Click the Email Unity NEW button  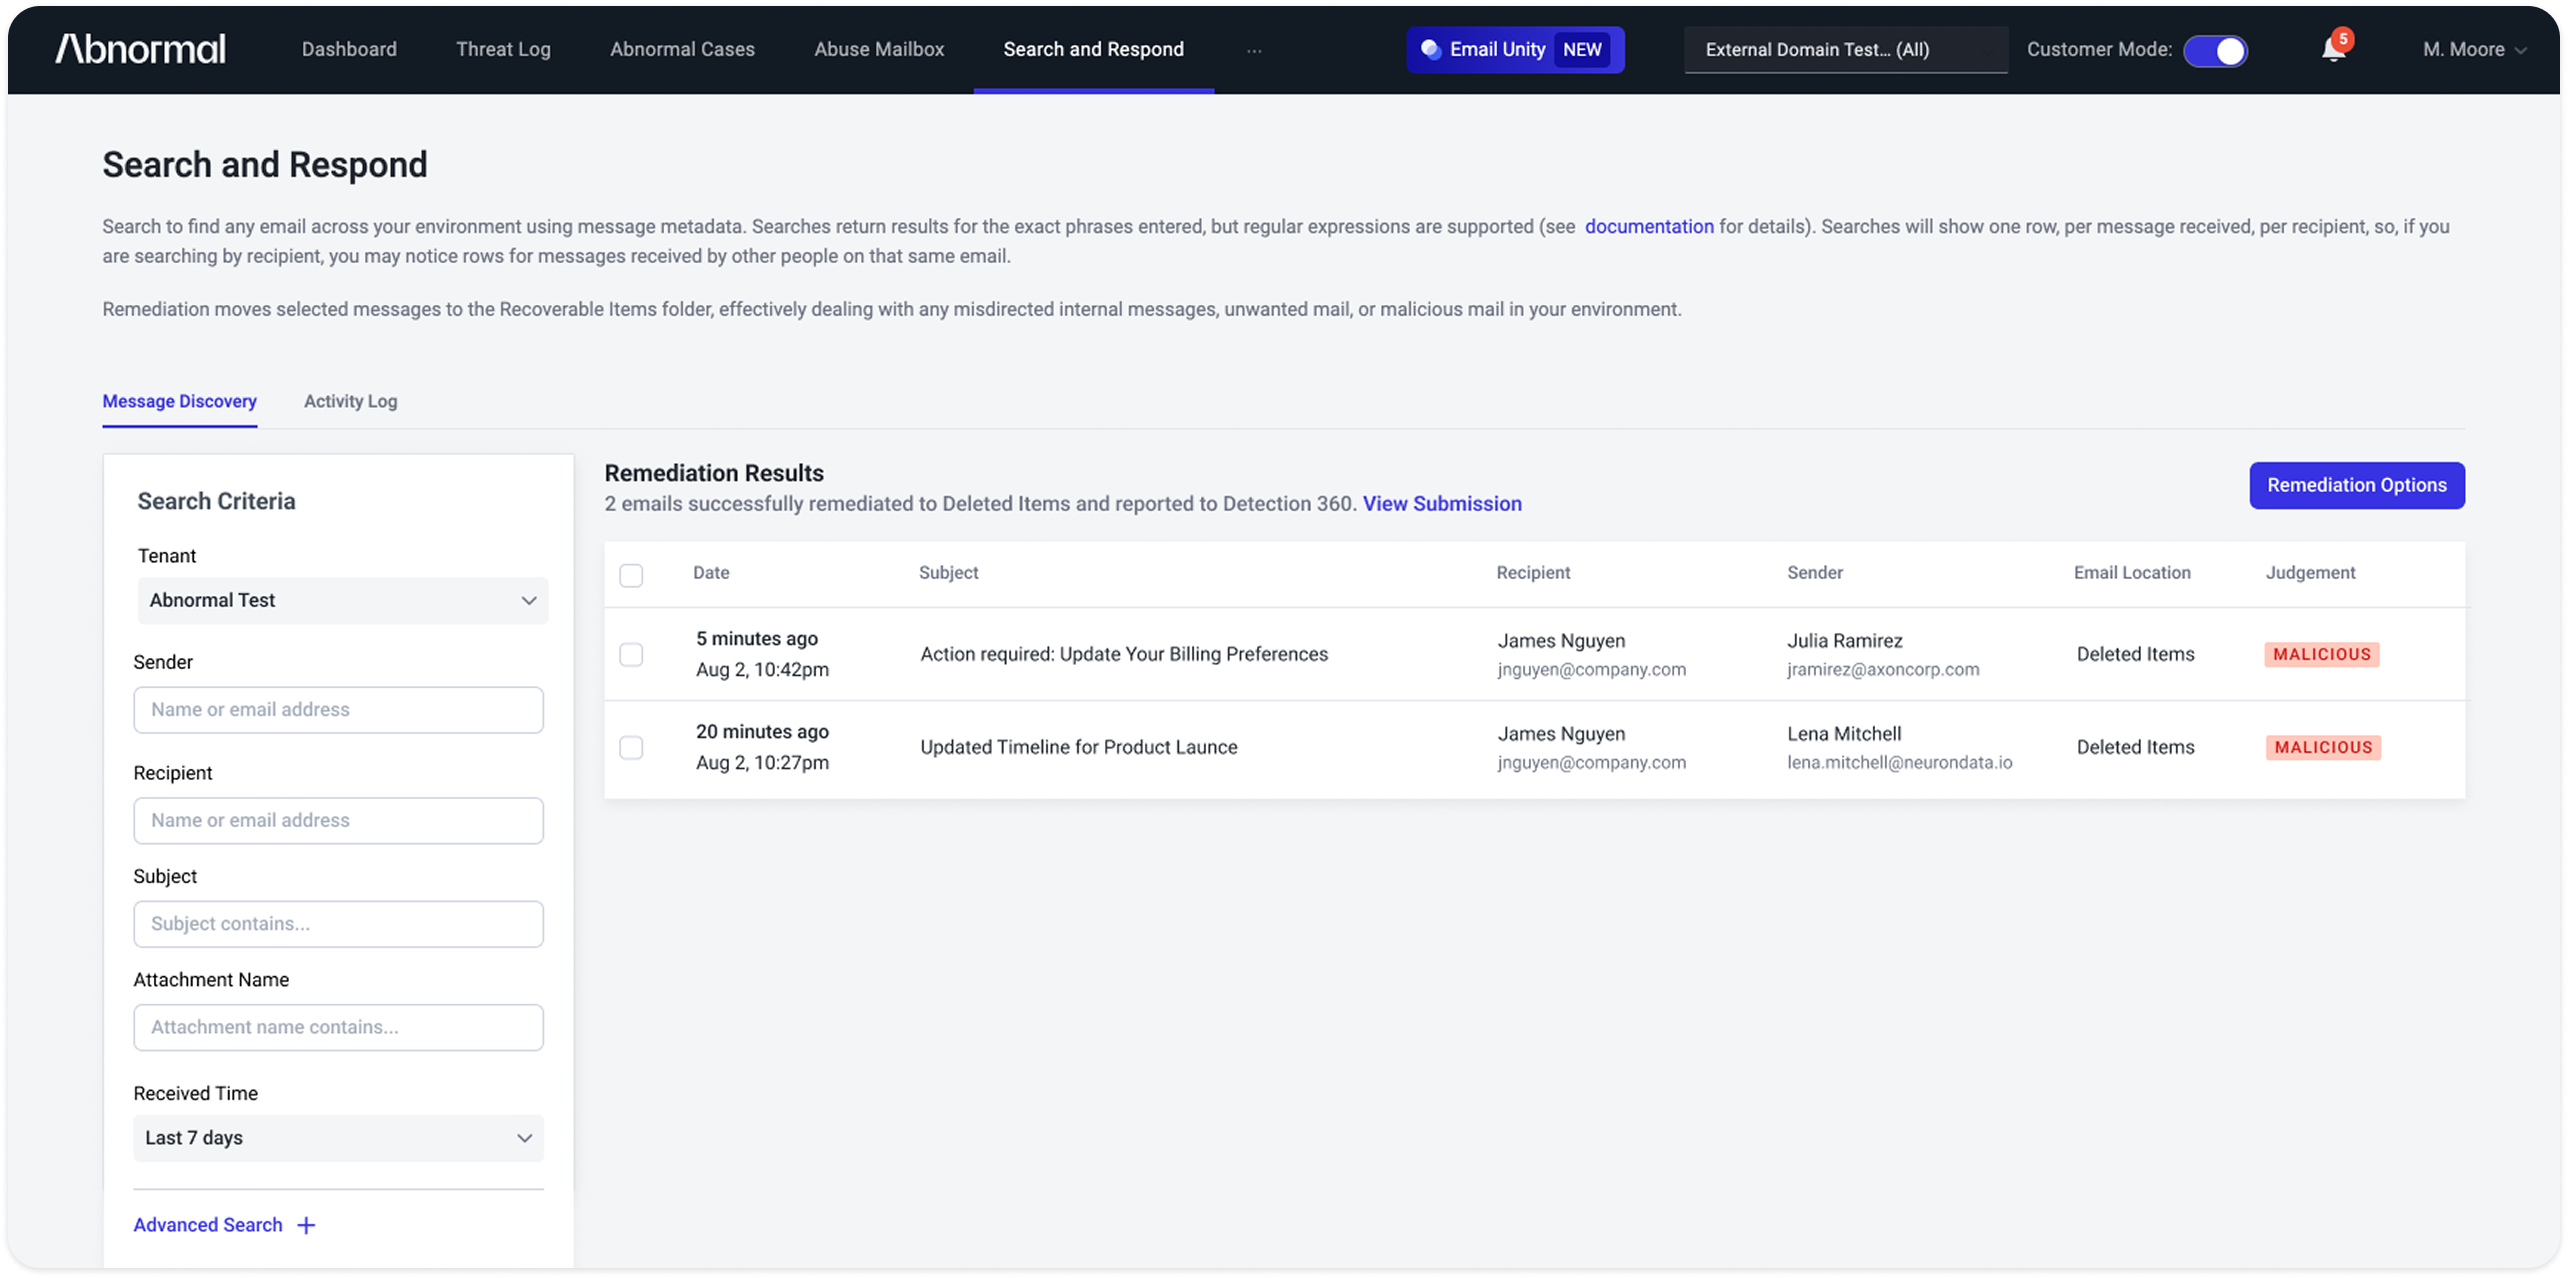pos(1515,49)
